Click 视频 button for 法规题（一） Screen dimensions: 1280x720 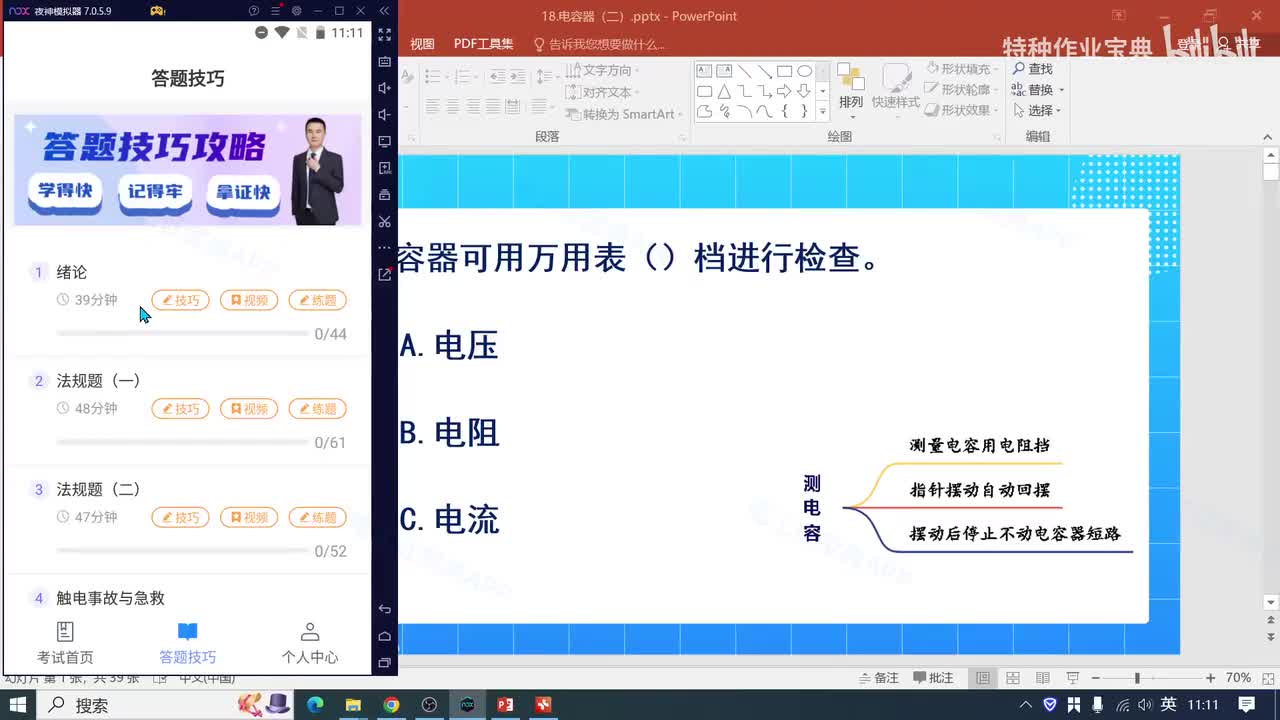(249, 408)
